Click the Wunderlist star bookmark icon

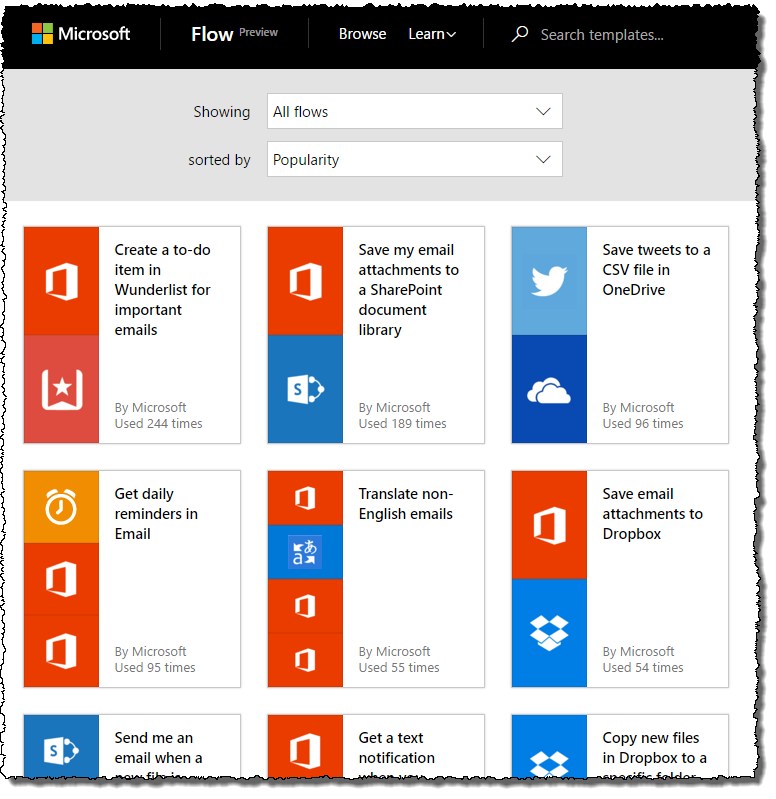[62, 389]
